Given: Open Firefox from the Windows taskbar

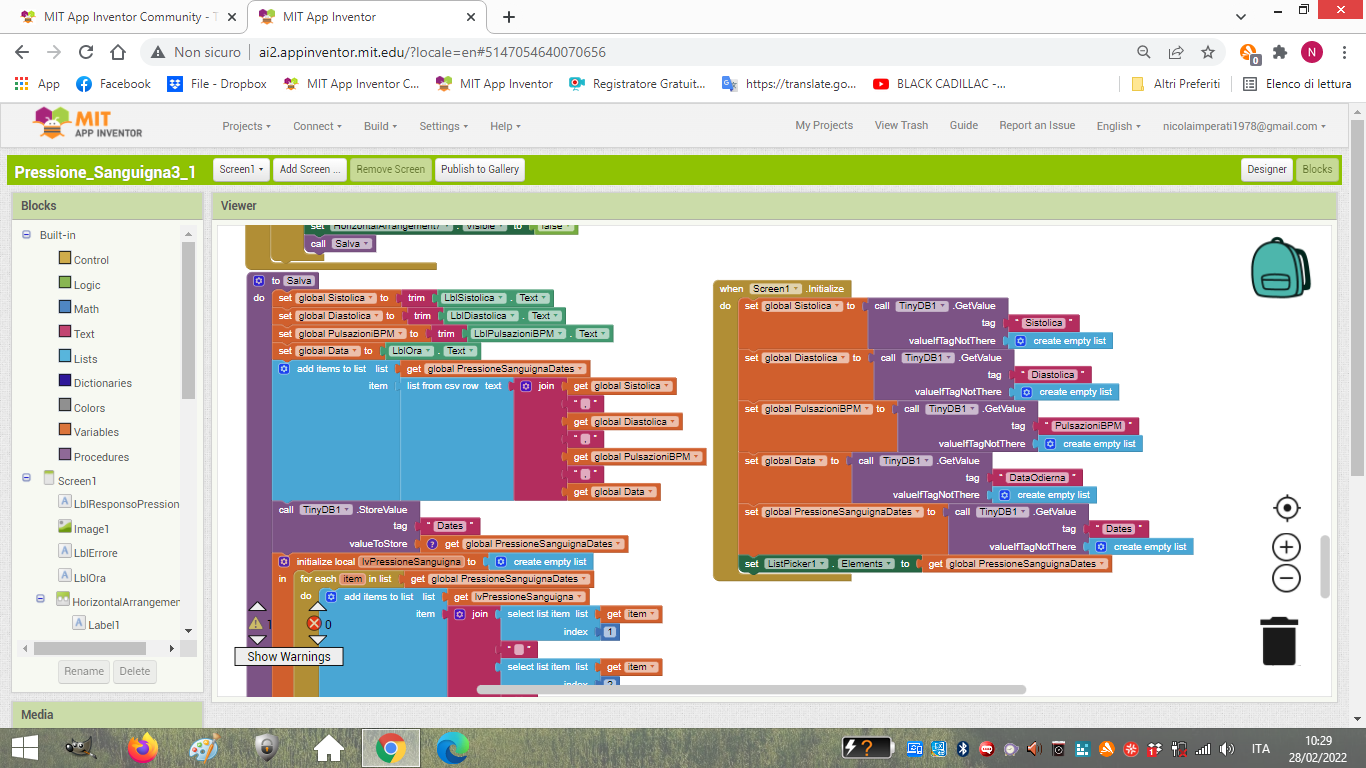Looking at the screenshot, I should (143, 747).
